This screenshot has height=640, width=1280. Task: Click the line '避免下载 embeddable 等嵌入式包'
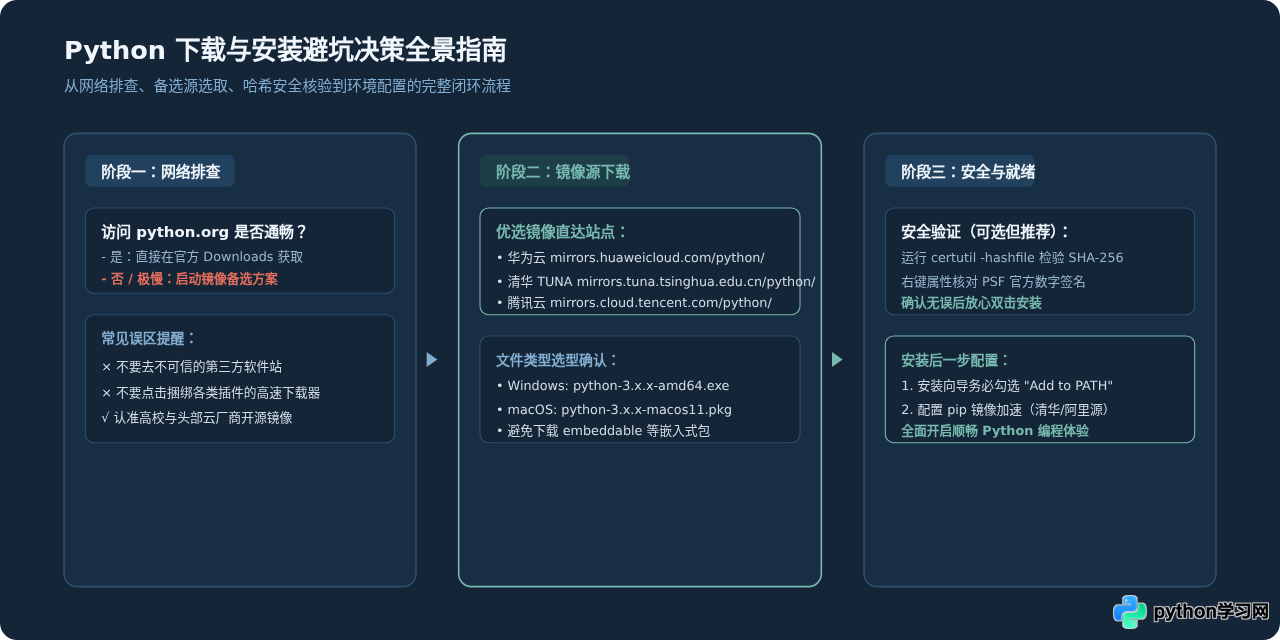coord(603,431)
